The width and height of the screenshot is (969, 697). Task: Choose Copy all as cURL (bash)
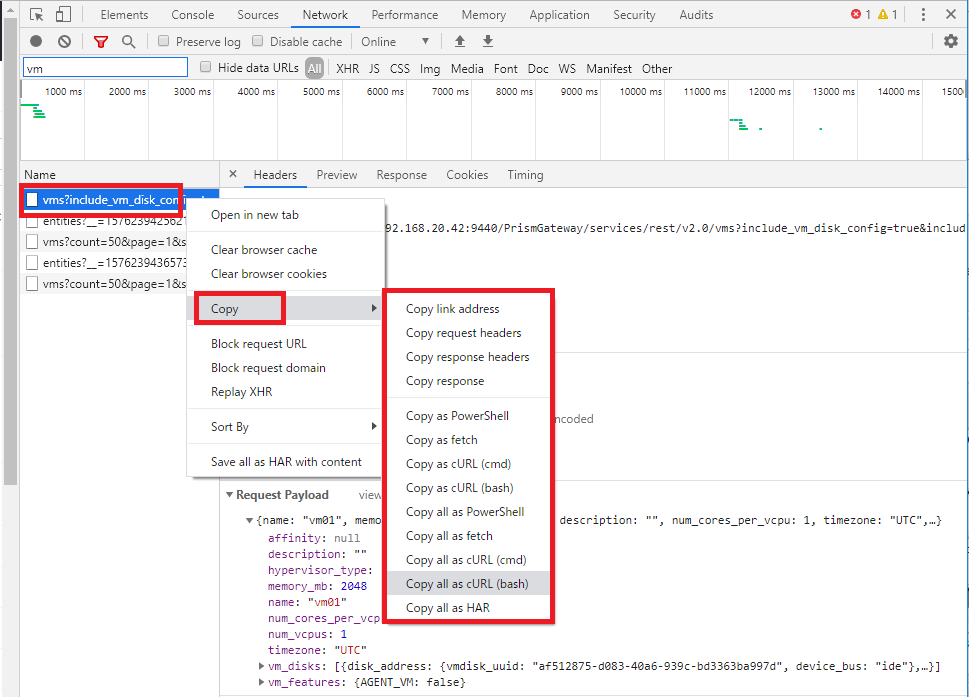(468, 584)
